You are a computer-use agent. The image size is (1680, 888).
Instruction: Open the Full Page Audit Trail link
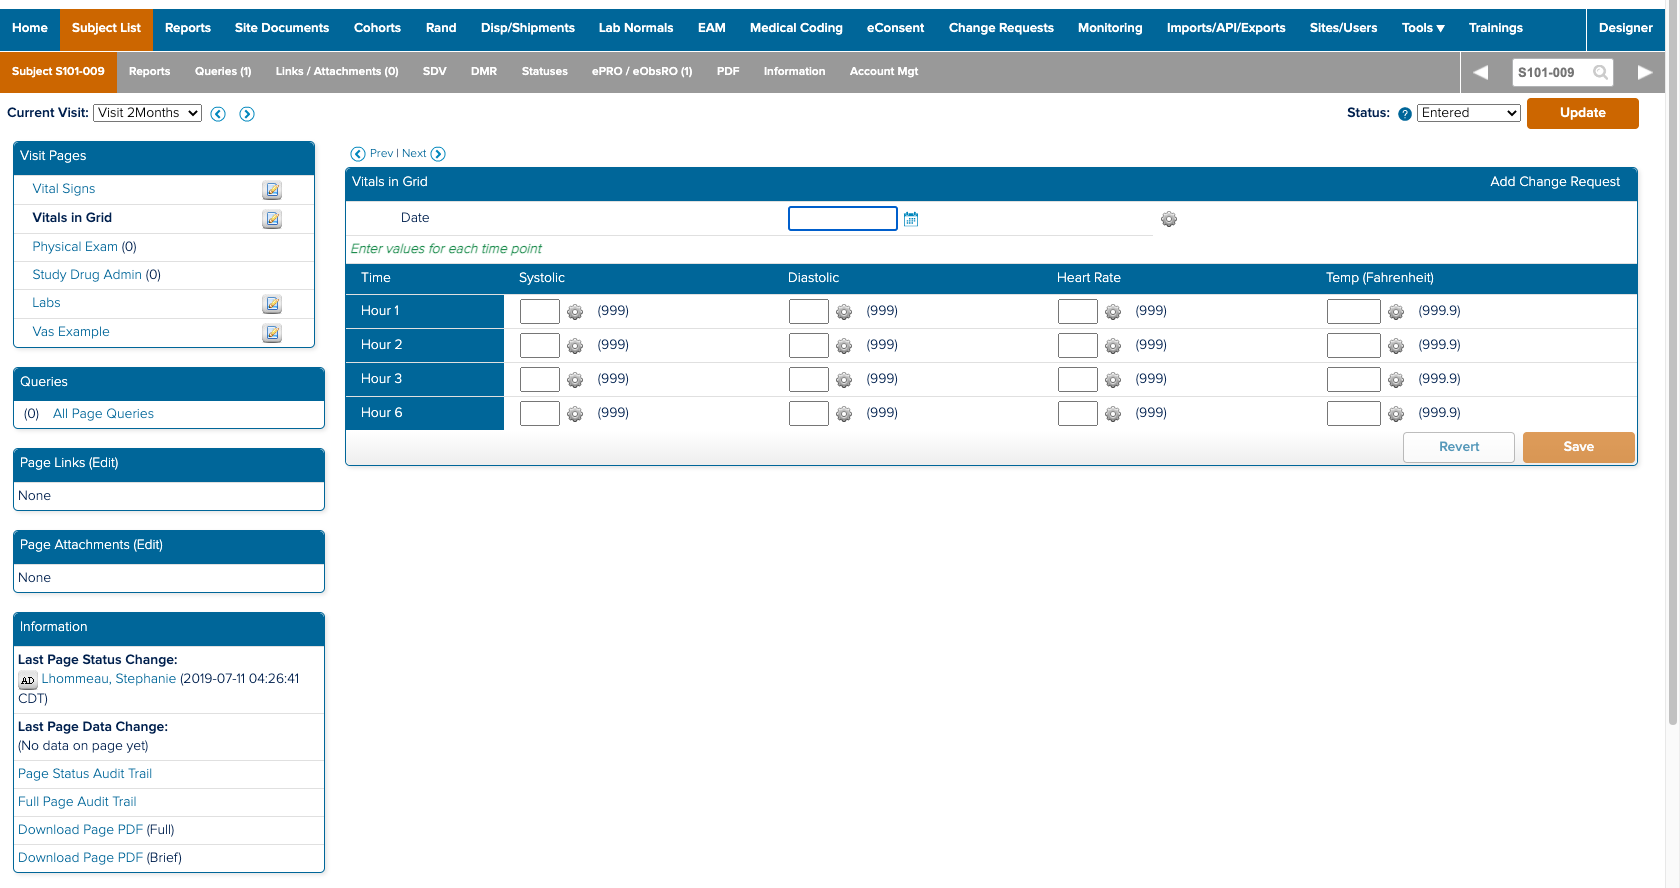pyautogui.click(x=77, y=802)
